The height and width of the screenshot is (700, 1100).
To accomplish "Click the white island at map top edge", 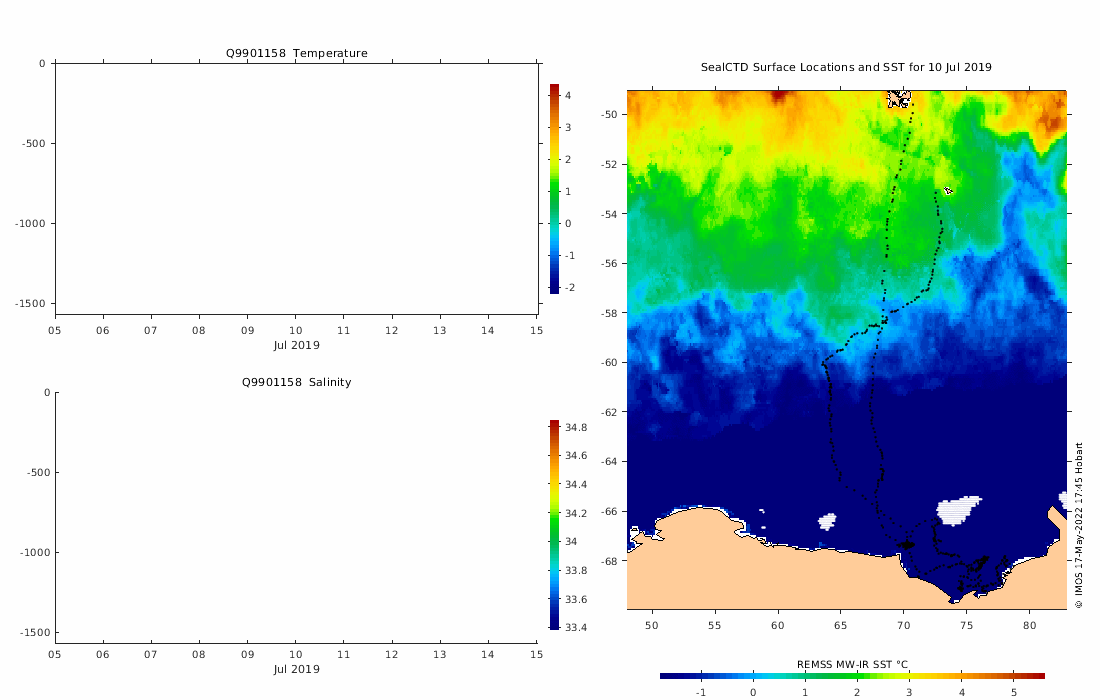I will pyautogui.click(x=899, y=99).
